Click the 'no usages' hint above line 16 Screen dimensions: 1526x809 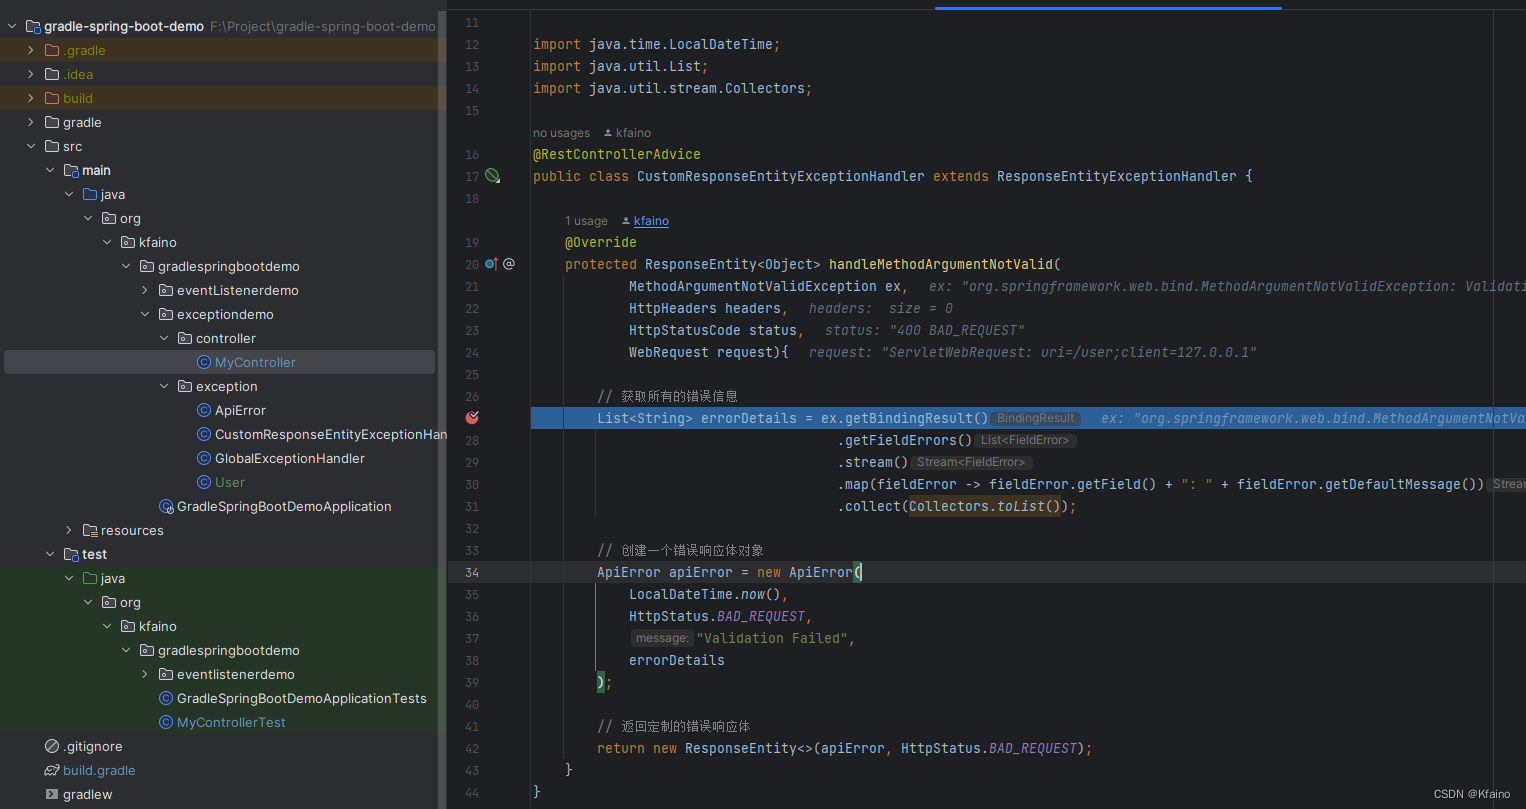click(561, 133)
